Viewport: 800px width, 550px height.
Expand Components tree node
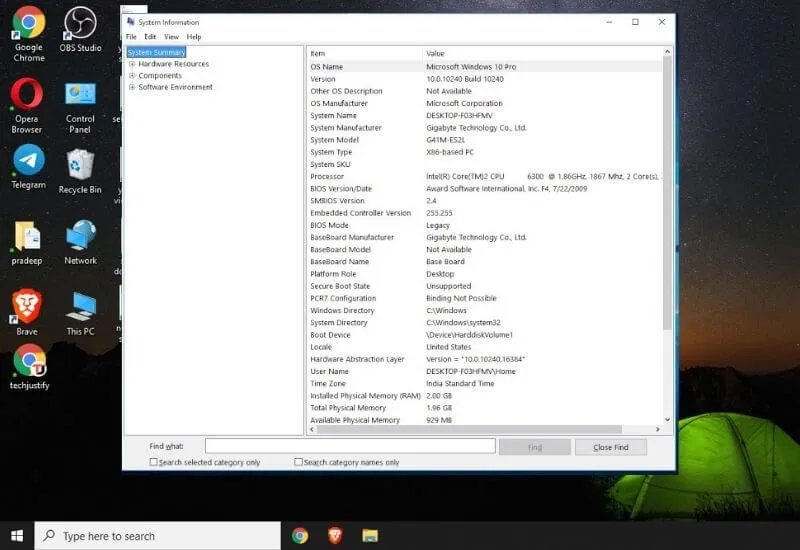(x=132, y=76)
